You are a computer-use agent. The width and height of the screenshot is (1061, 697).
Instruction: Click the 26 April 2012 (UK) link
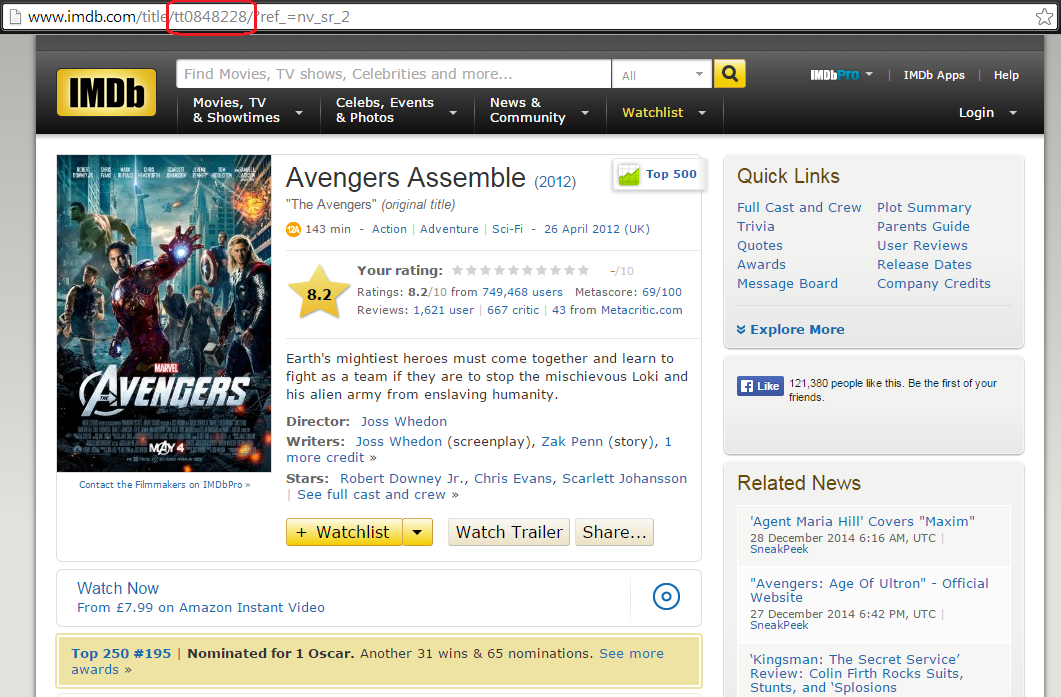[597, 229]
